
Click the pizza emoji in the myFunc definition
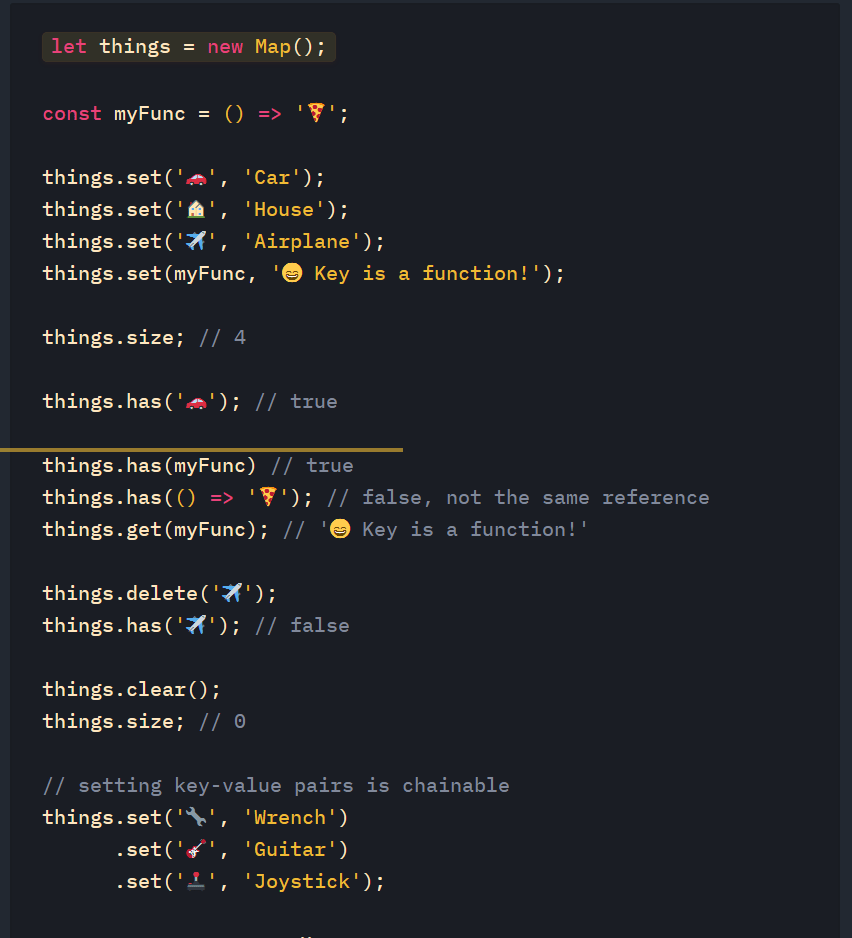coord(316,114)
